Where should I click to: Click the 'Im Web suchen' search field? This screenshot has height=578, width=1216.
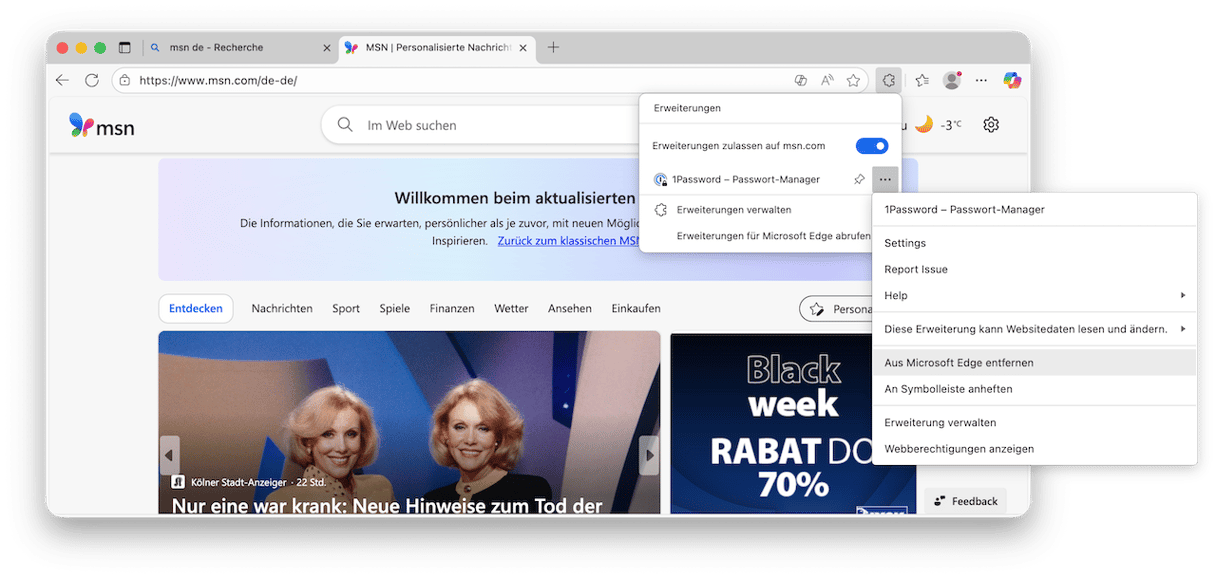pyautogui.click(x=480, y=125)
